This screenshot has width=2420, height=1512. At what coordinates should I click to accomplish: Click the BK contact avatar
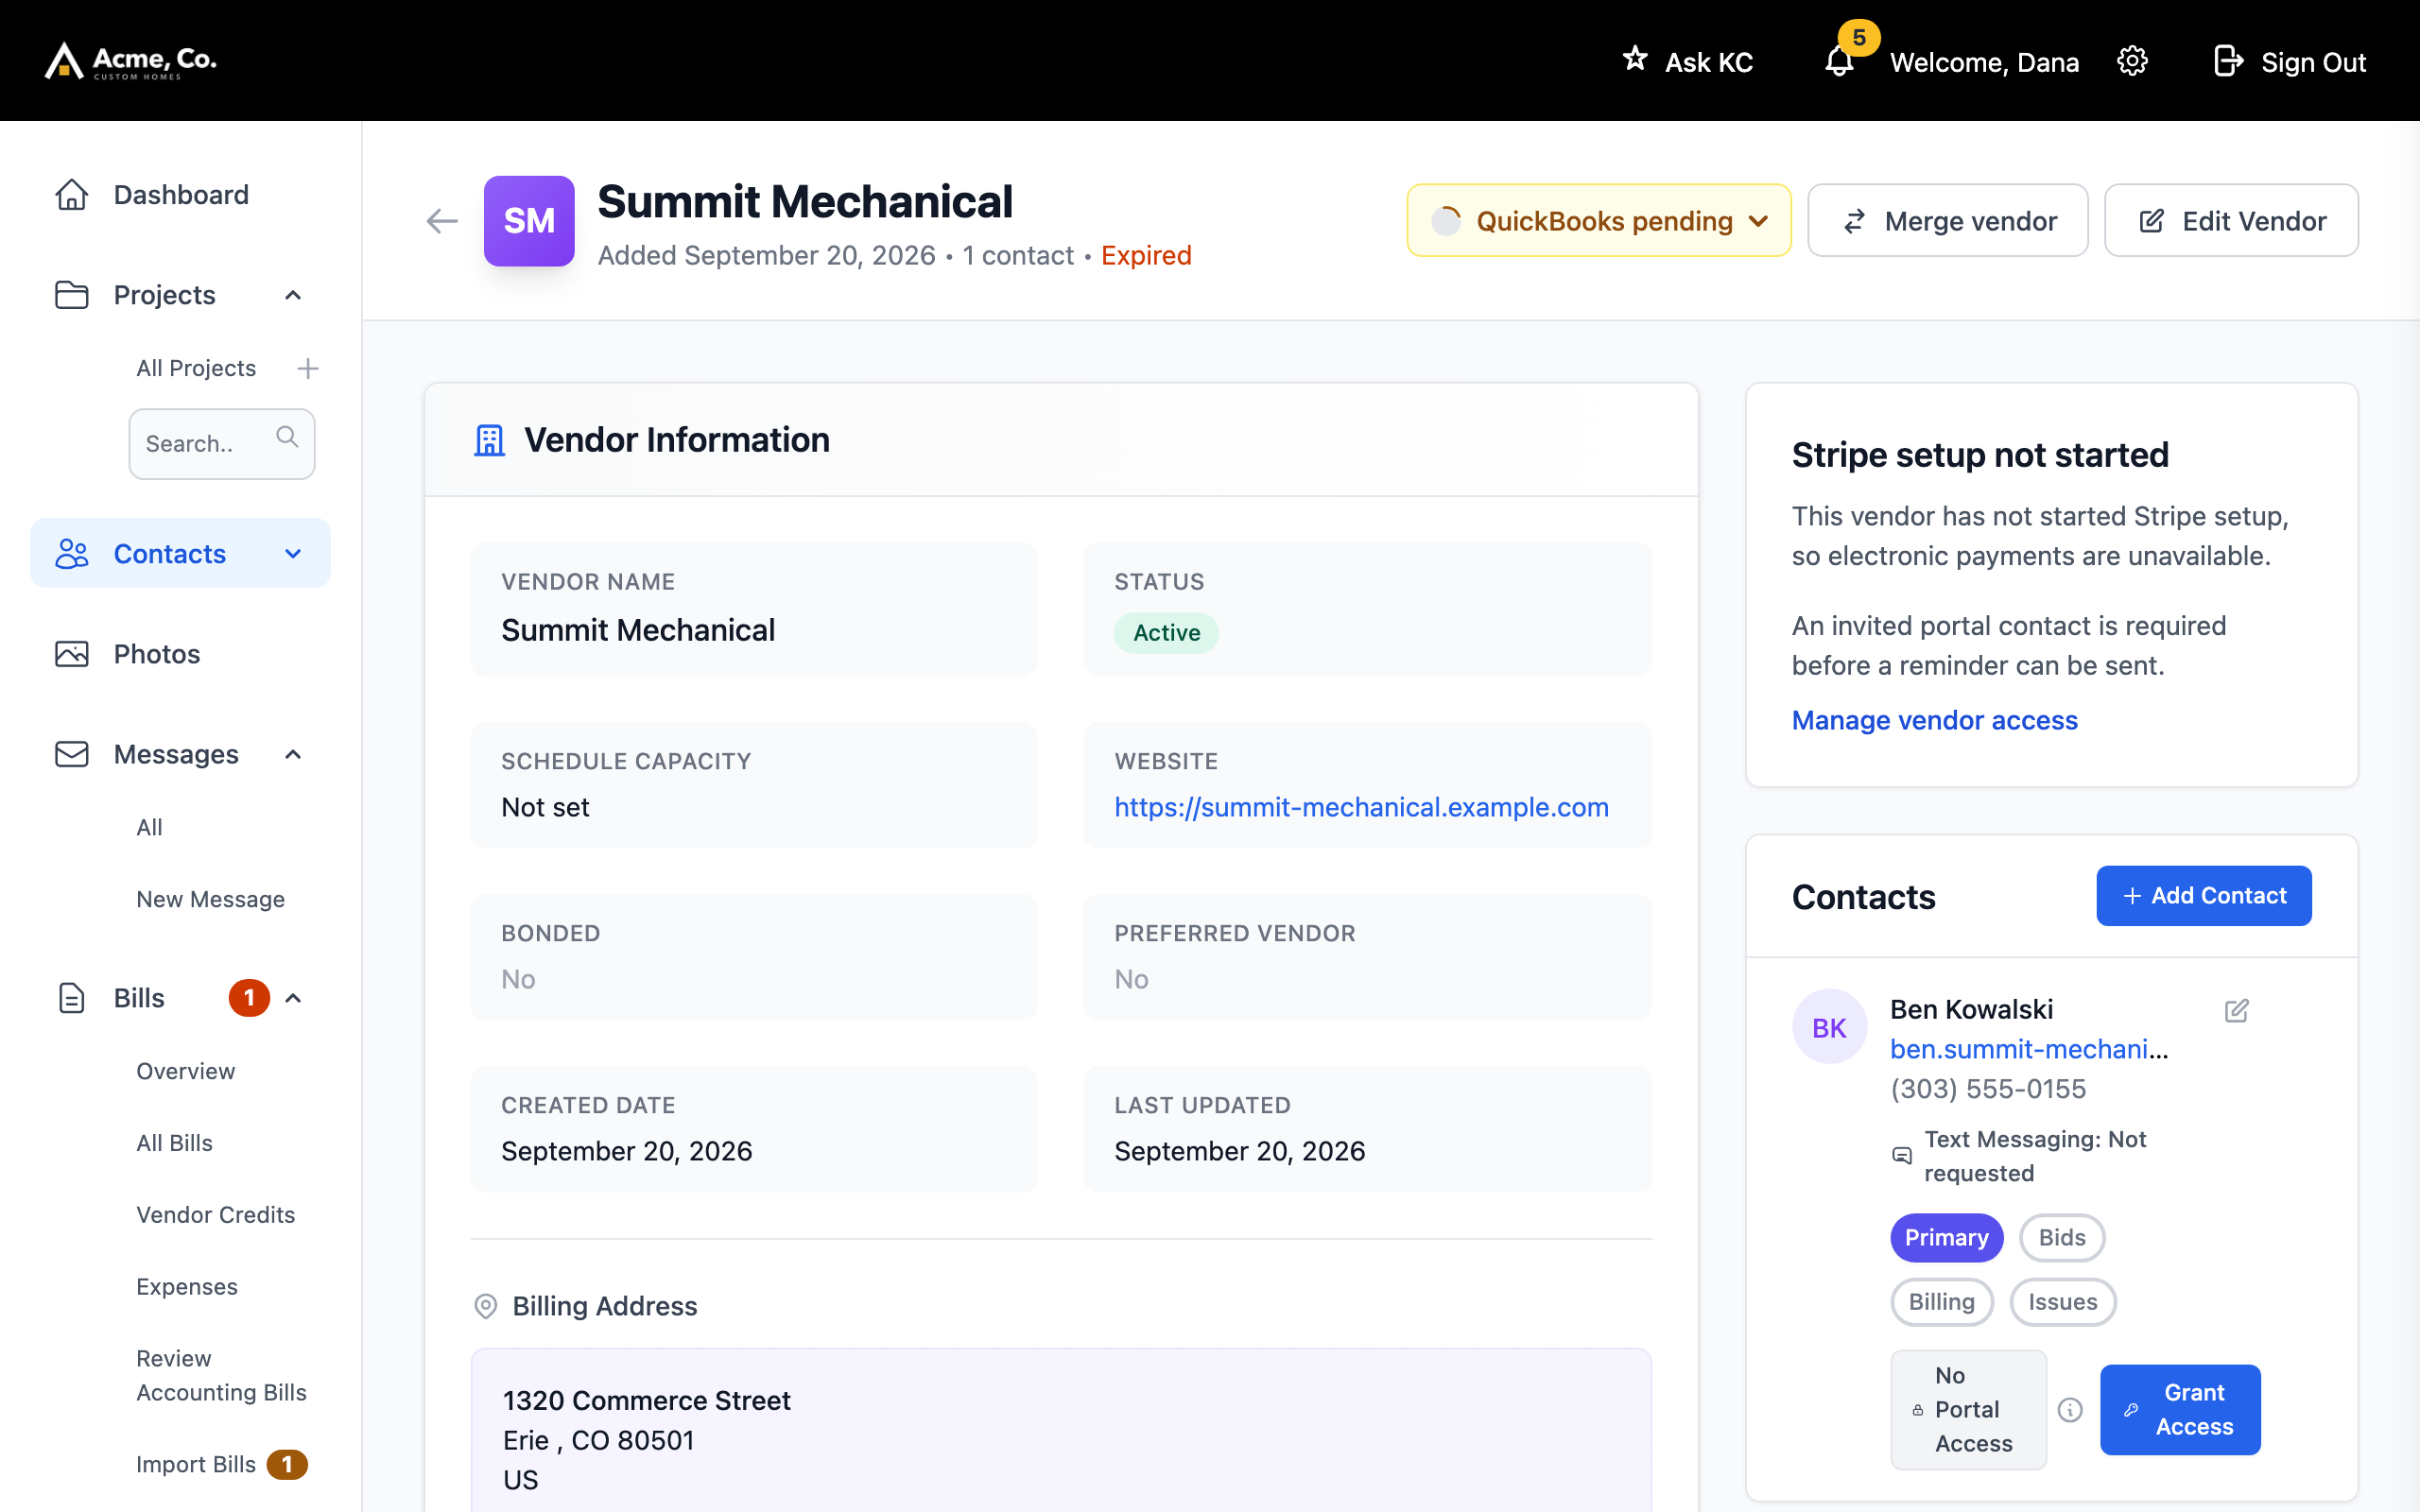pos(1829,1027)
